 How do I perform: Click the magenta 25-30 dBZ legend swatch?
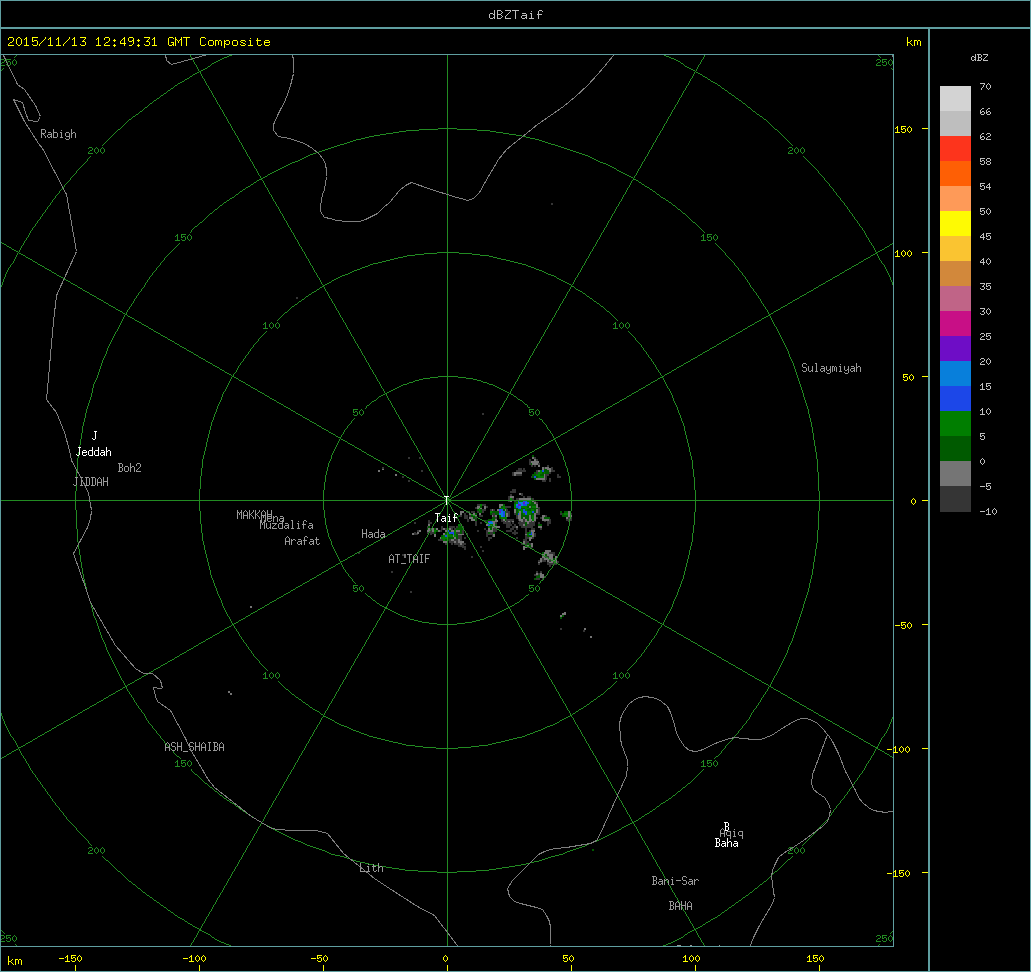pos(955,324)
